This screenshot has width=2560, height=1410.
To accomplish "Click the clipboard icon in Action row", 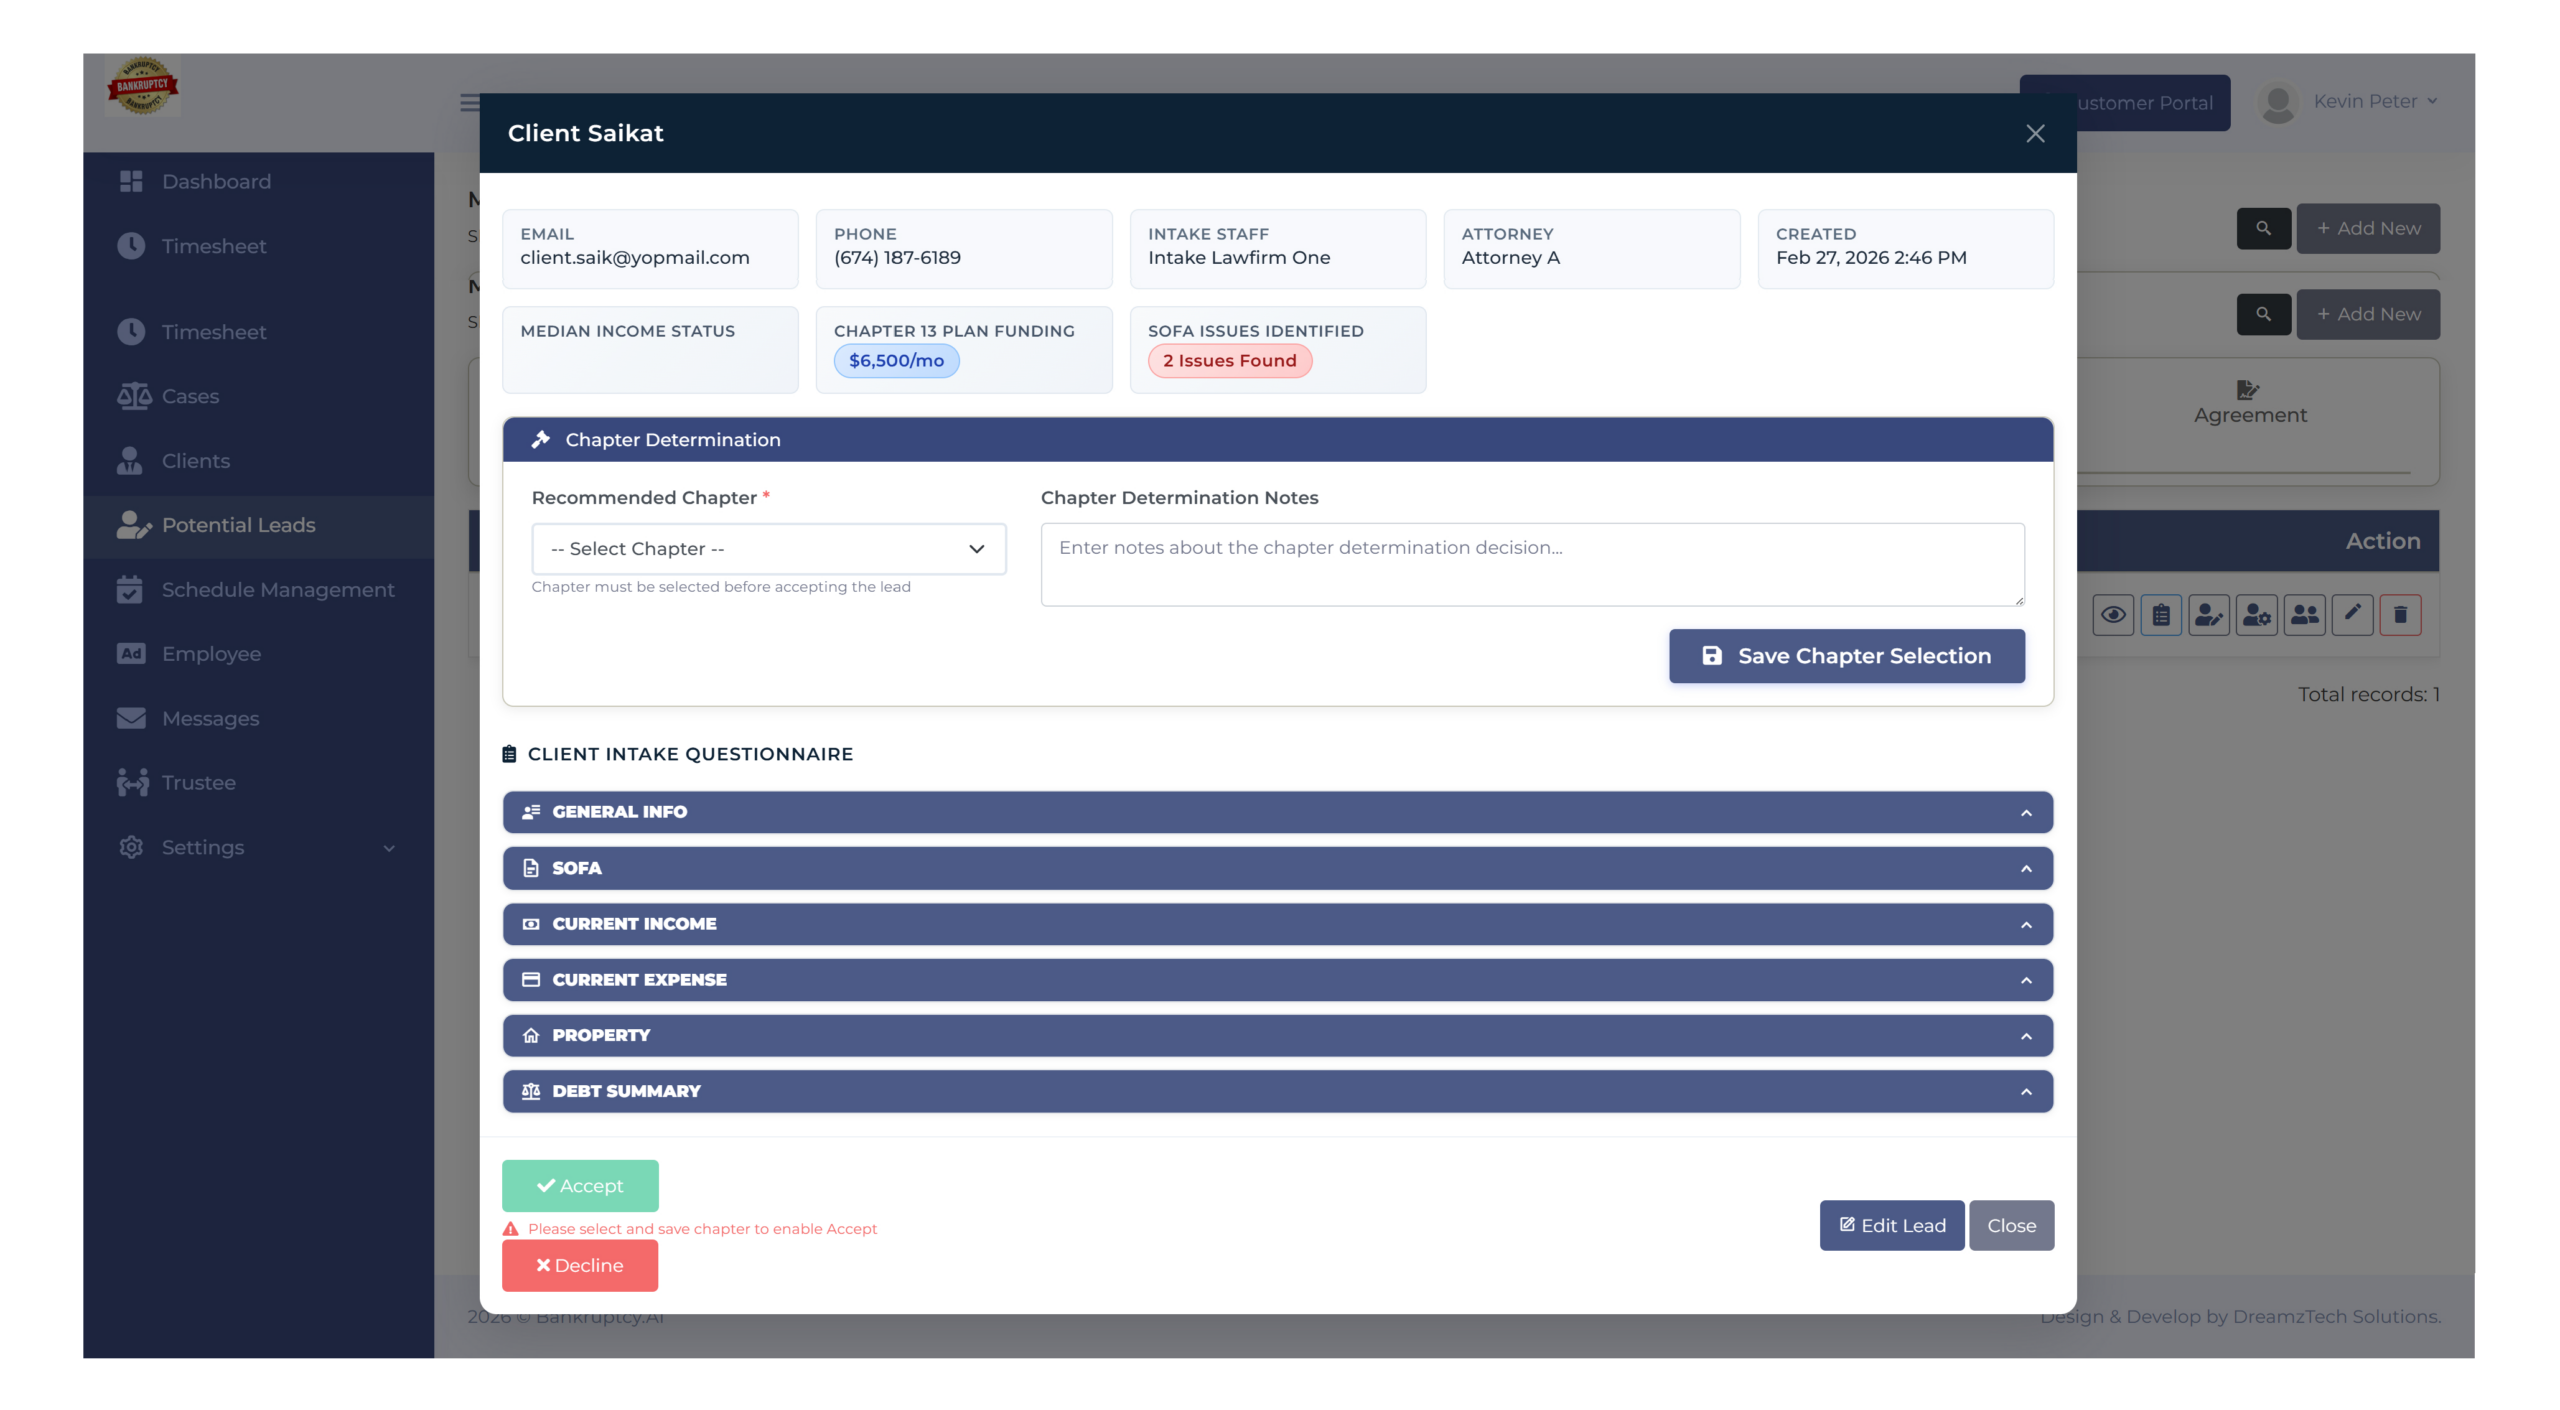I will [x=2161, y=615].
